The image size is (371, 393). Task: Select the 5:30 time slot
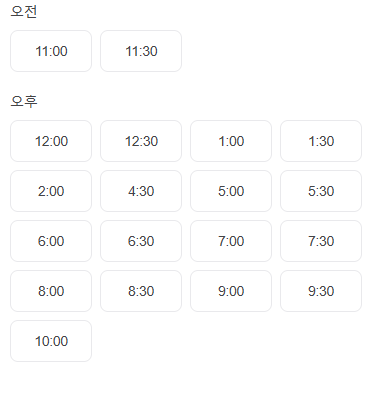[321, 191]
